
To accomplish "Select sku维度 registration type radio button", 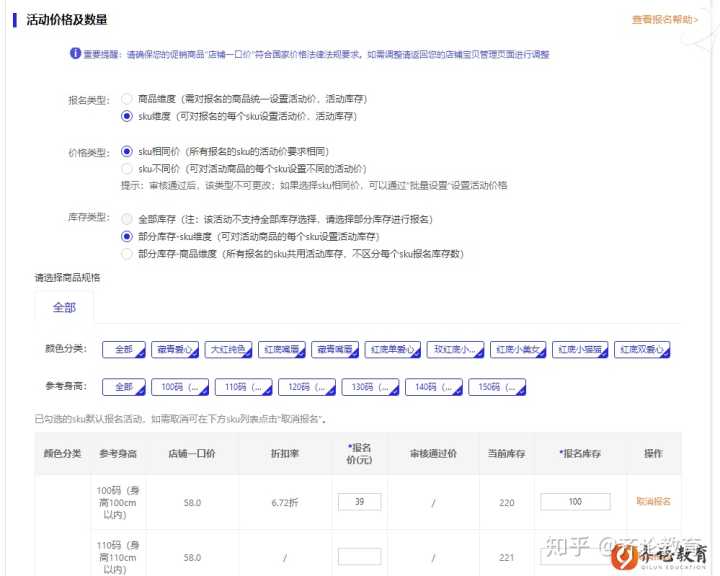I will 126,116.
